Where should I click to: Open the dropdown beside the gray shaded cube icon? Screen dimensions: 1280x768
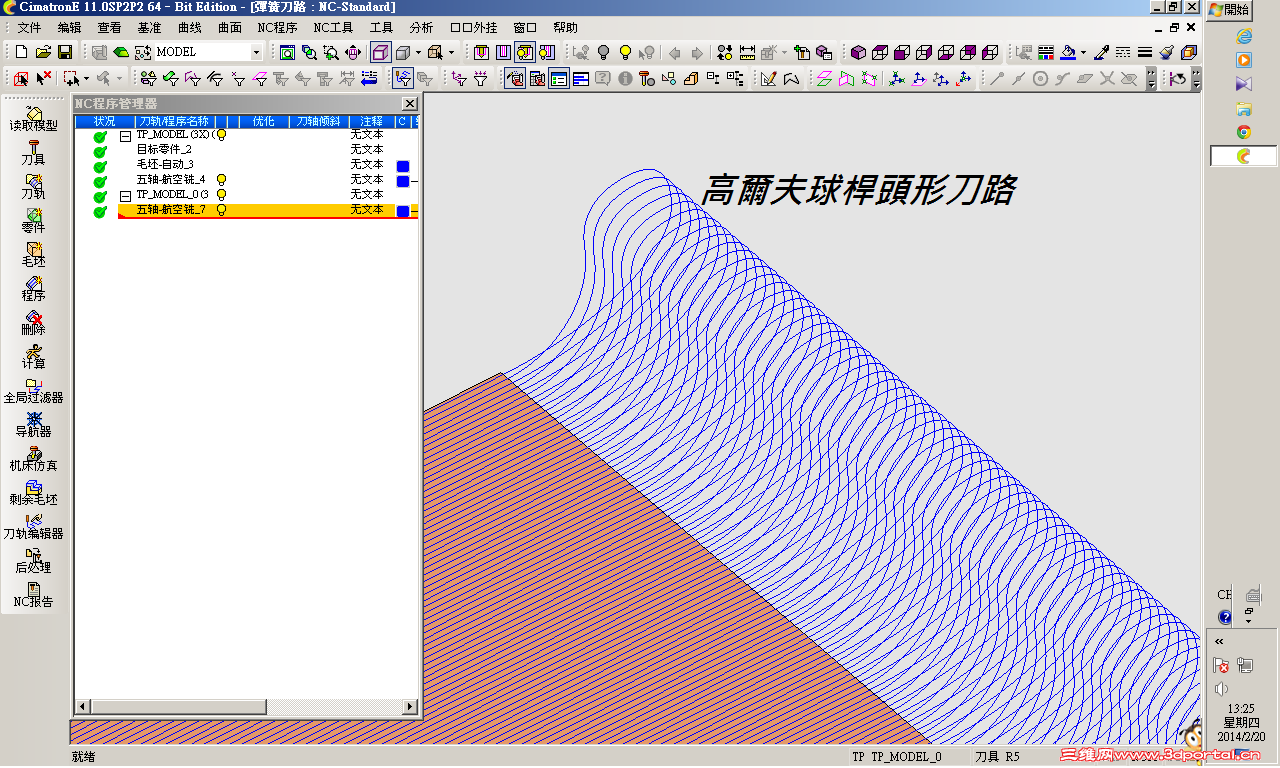coord(418,52)
